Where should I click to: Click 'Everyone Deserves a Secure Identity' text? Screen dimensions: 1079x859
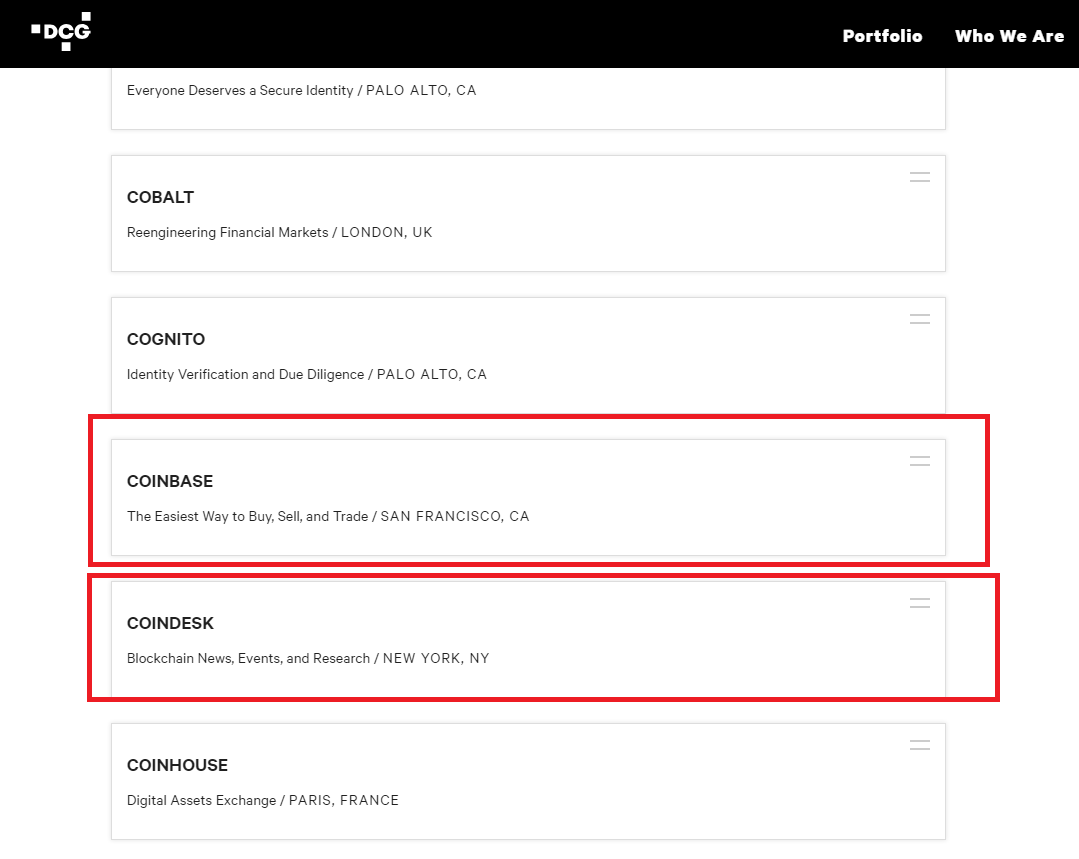coord(240,90)
